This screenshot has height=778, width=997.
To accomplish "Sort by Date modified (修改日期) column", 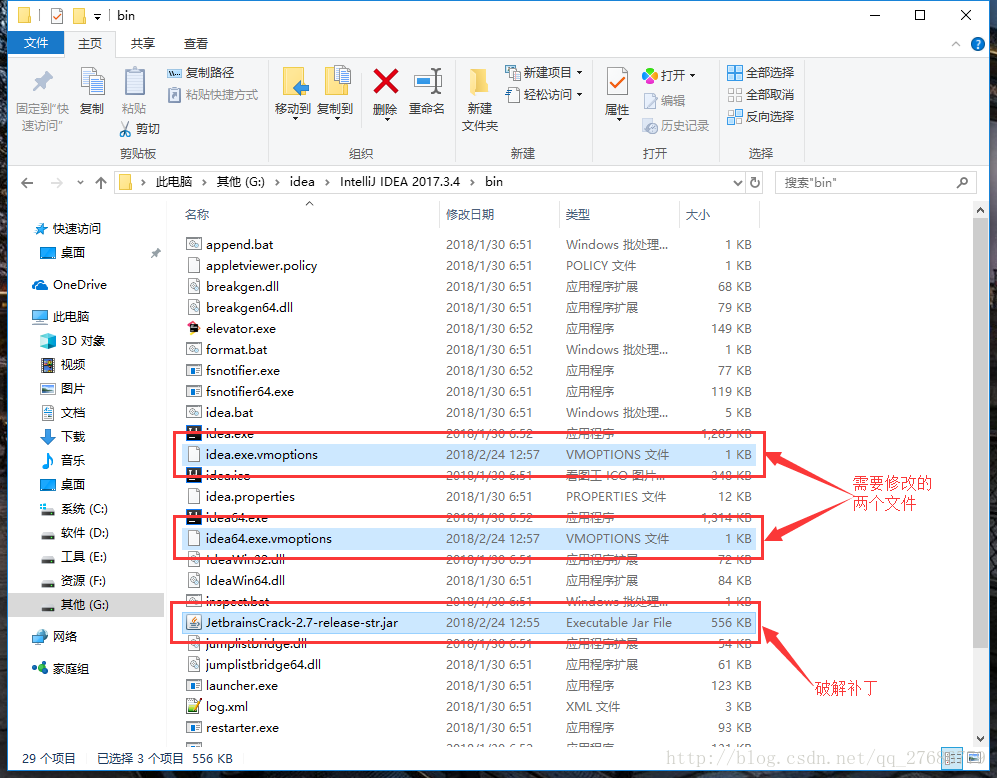I will (470, 214).
